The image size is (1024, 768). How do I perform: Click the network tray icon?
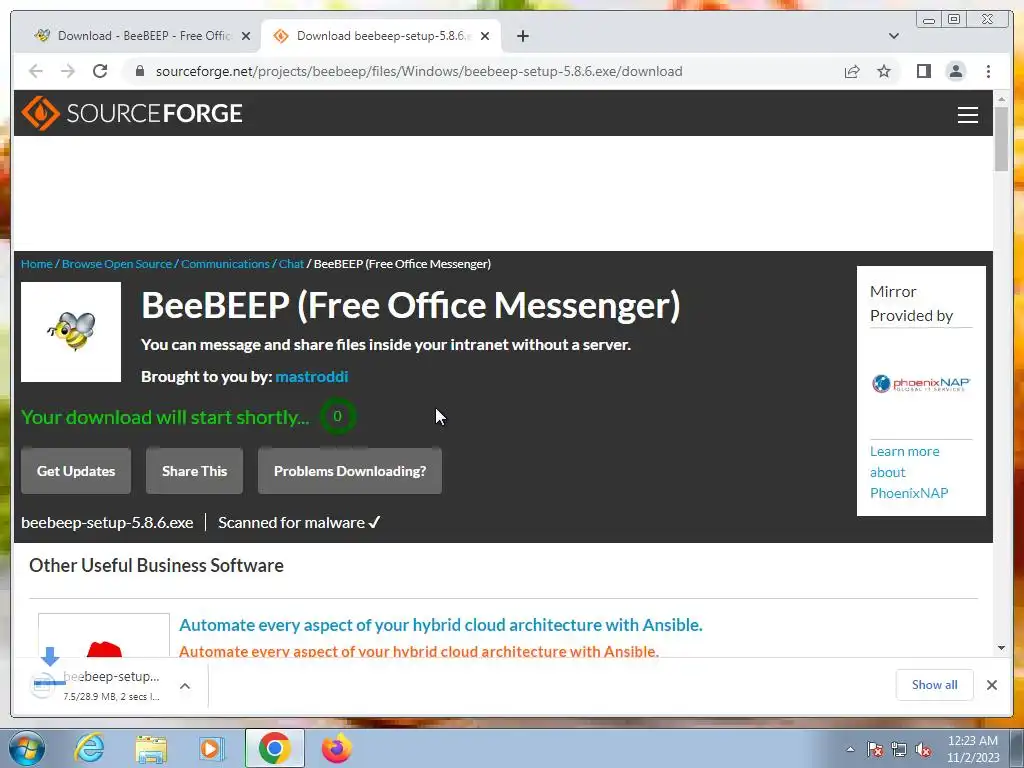(899, 749)
